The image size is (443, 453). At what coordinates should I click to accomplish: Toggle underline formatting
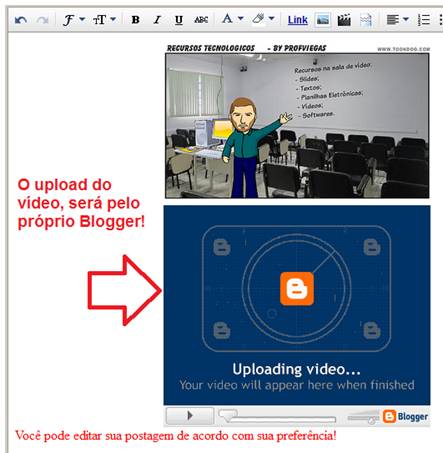179,20
